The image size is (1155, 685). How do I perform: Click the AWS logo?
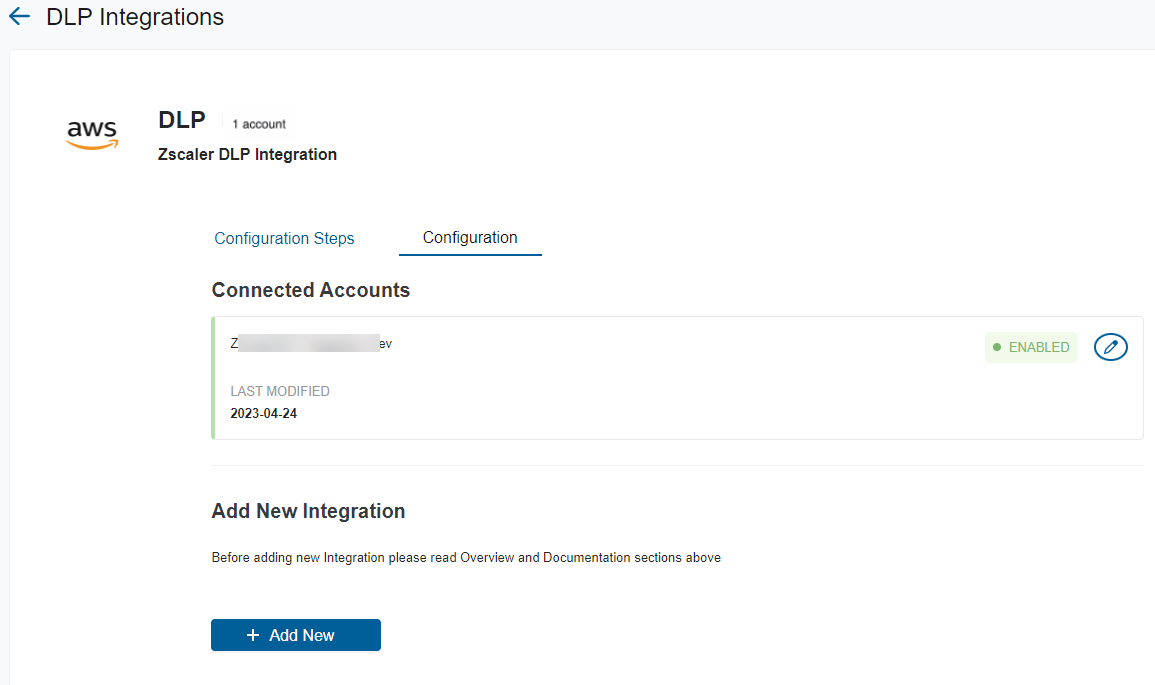(x=92, y=135)
